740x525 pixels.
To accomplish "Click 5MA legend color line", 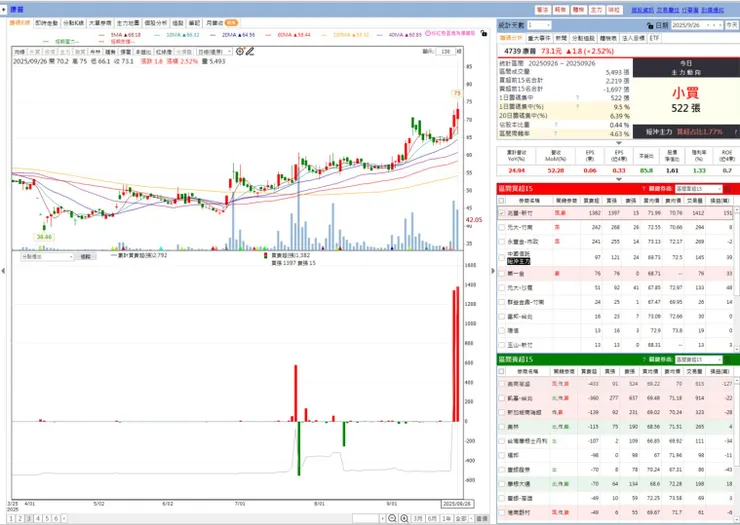I will (101, 35).
